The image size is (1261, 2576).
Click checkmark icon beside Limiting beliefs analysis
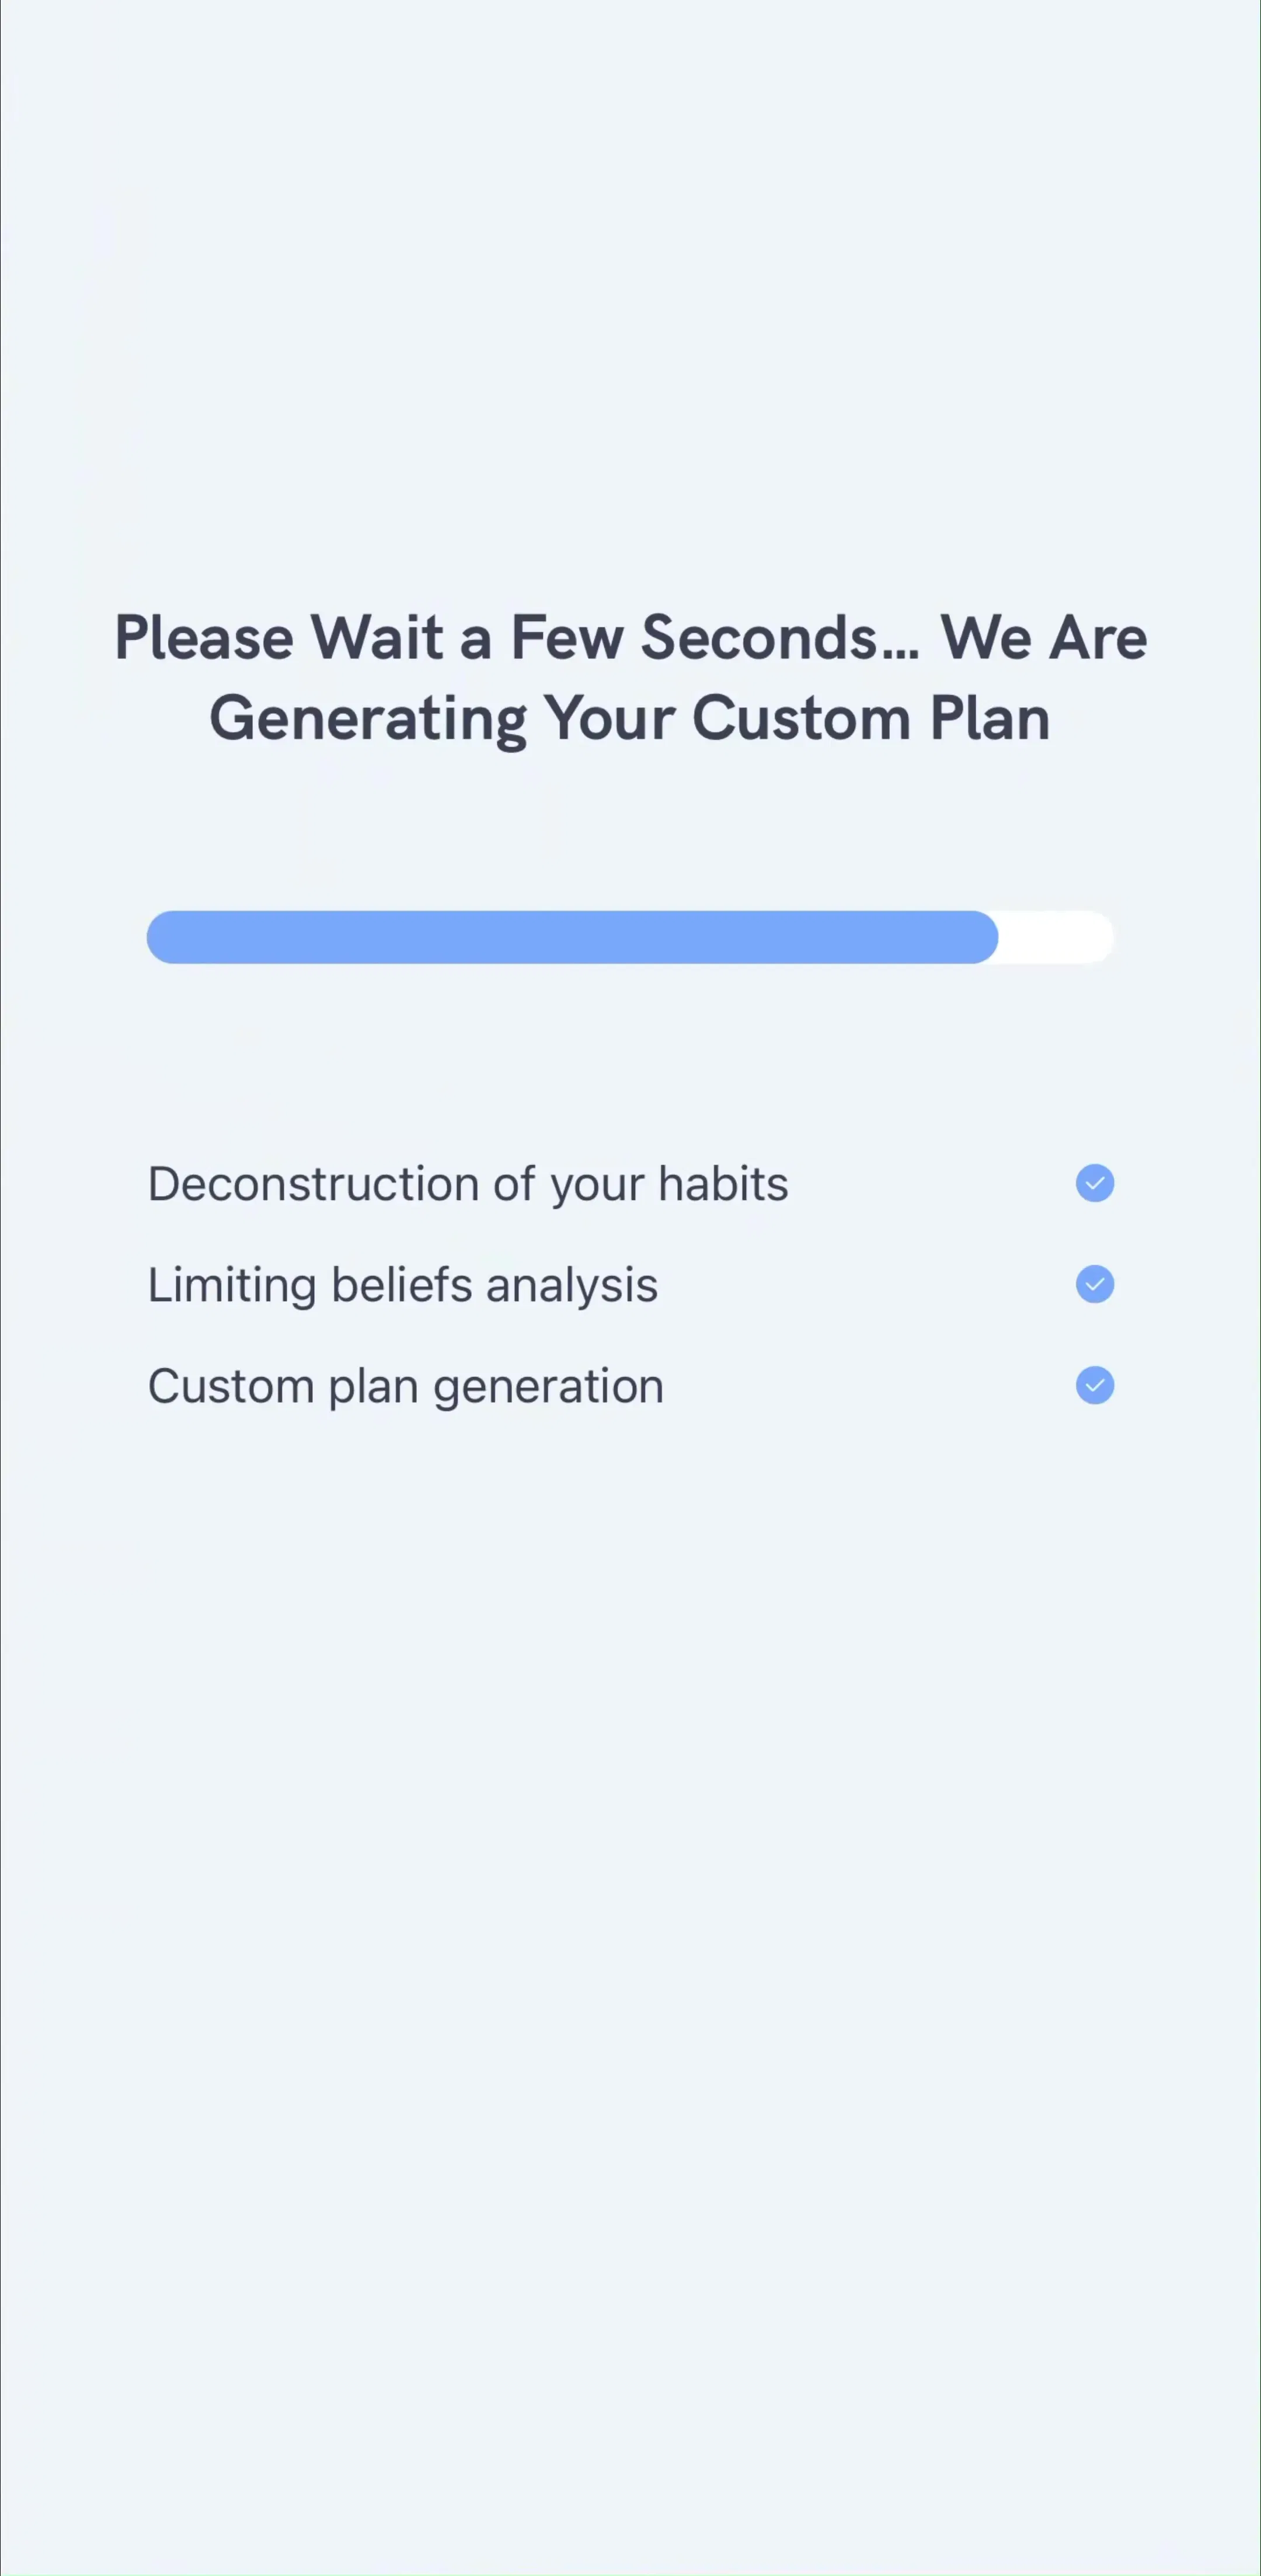(x=1094, y=1284)
